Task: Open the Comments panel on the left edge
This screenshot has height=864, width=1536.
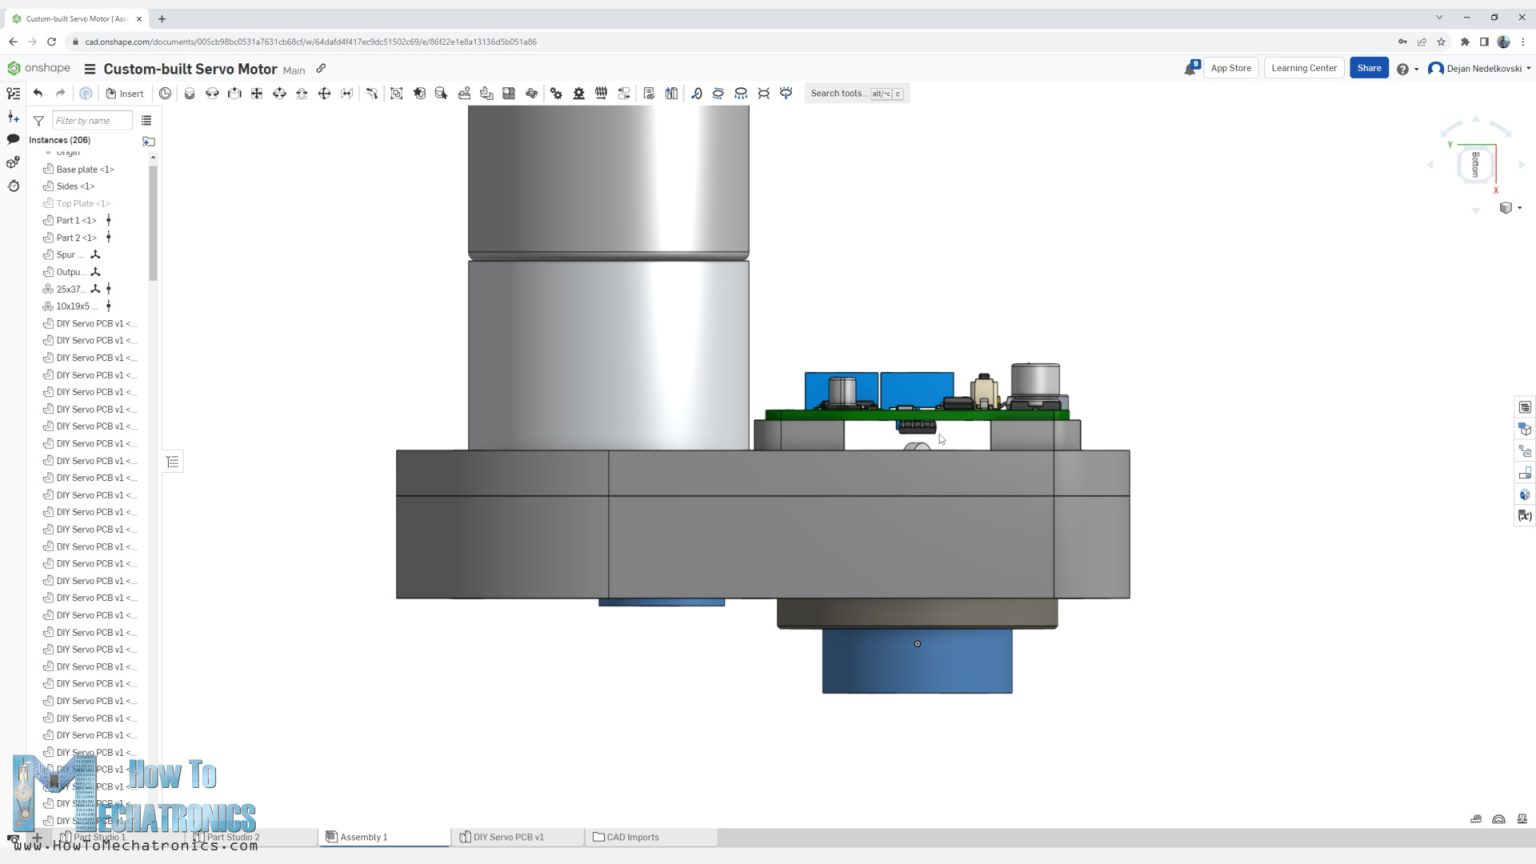Action: pos(13,138)
